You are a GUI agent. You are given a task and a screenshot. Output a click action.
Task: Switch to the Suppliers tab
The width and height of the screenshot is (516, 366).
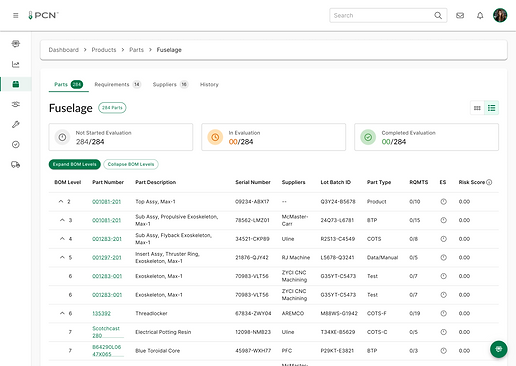click(x=170, y=85)
